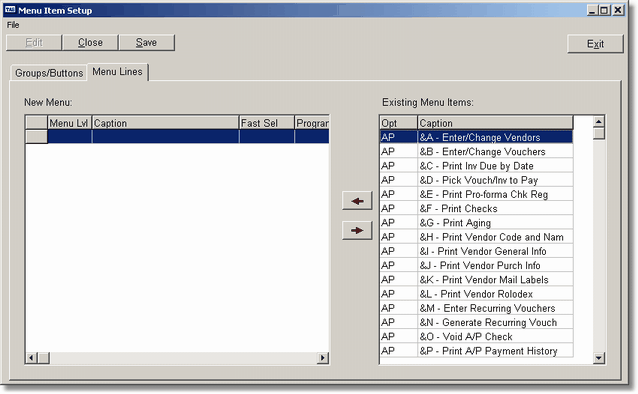638x394 pixels.
Task: Click the Save button
Action: 146,42
